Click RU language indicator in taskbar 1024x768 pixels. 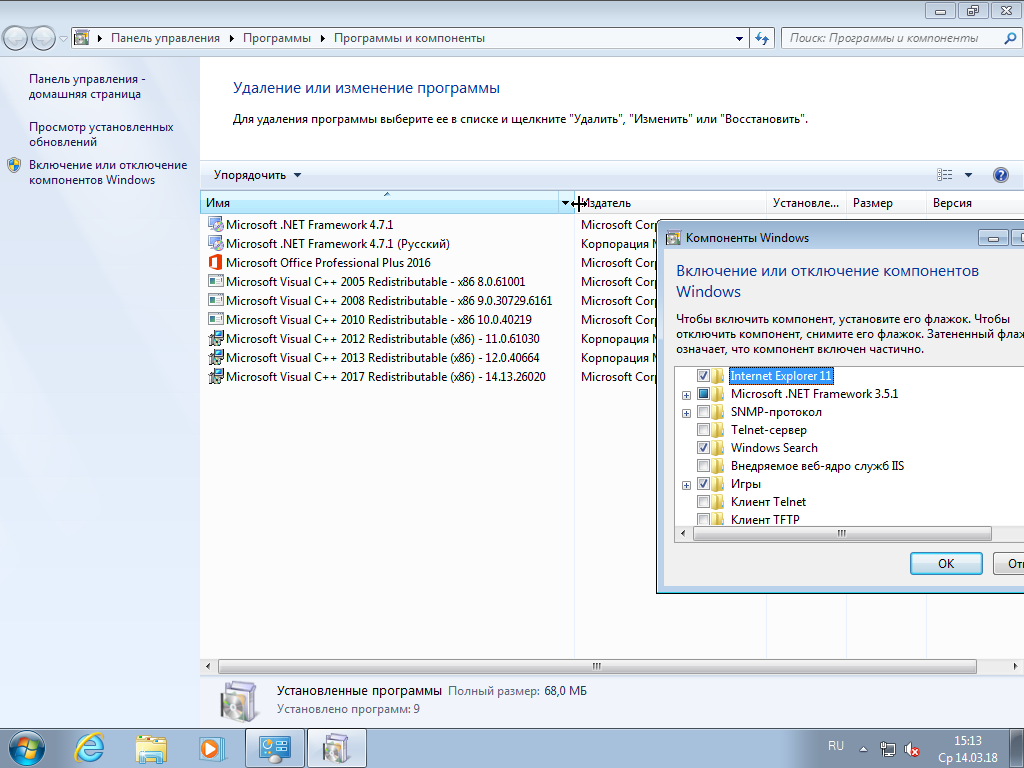coord(835,746)
